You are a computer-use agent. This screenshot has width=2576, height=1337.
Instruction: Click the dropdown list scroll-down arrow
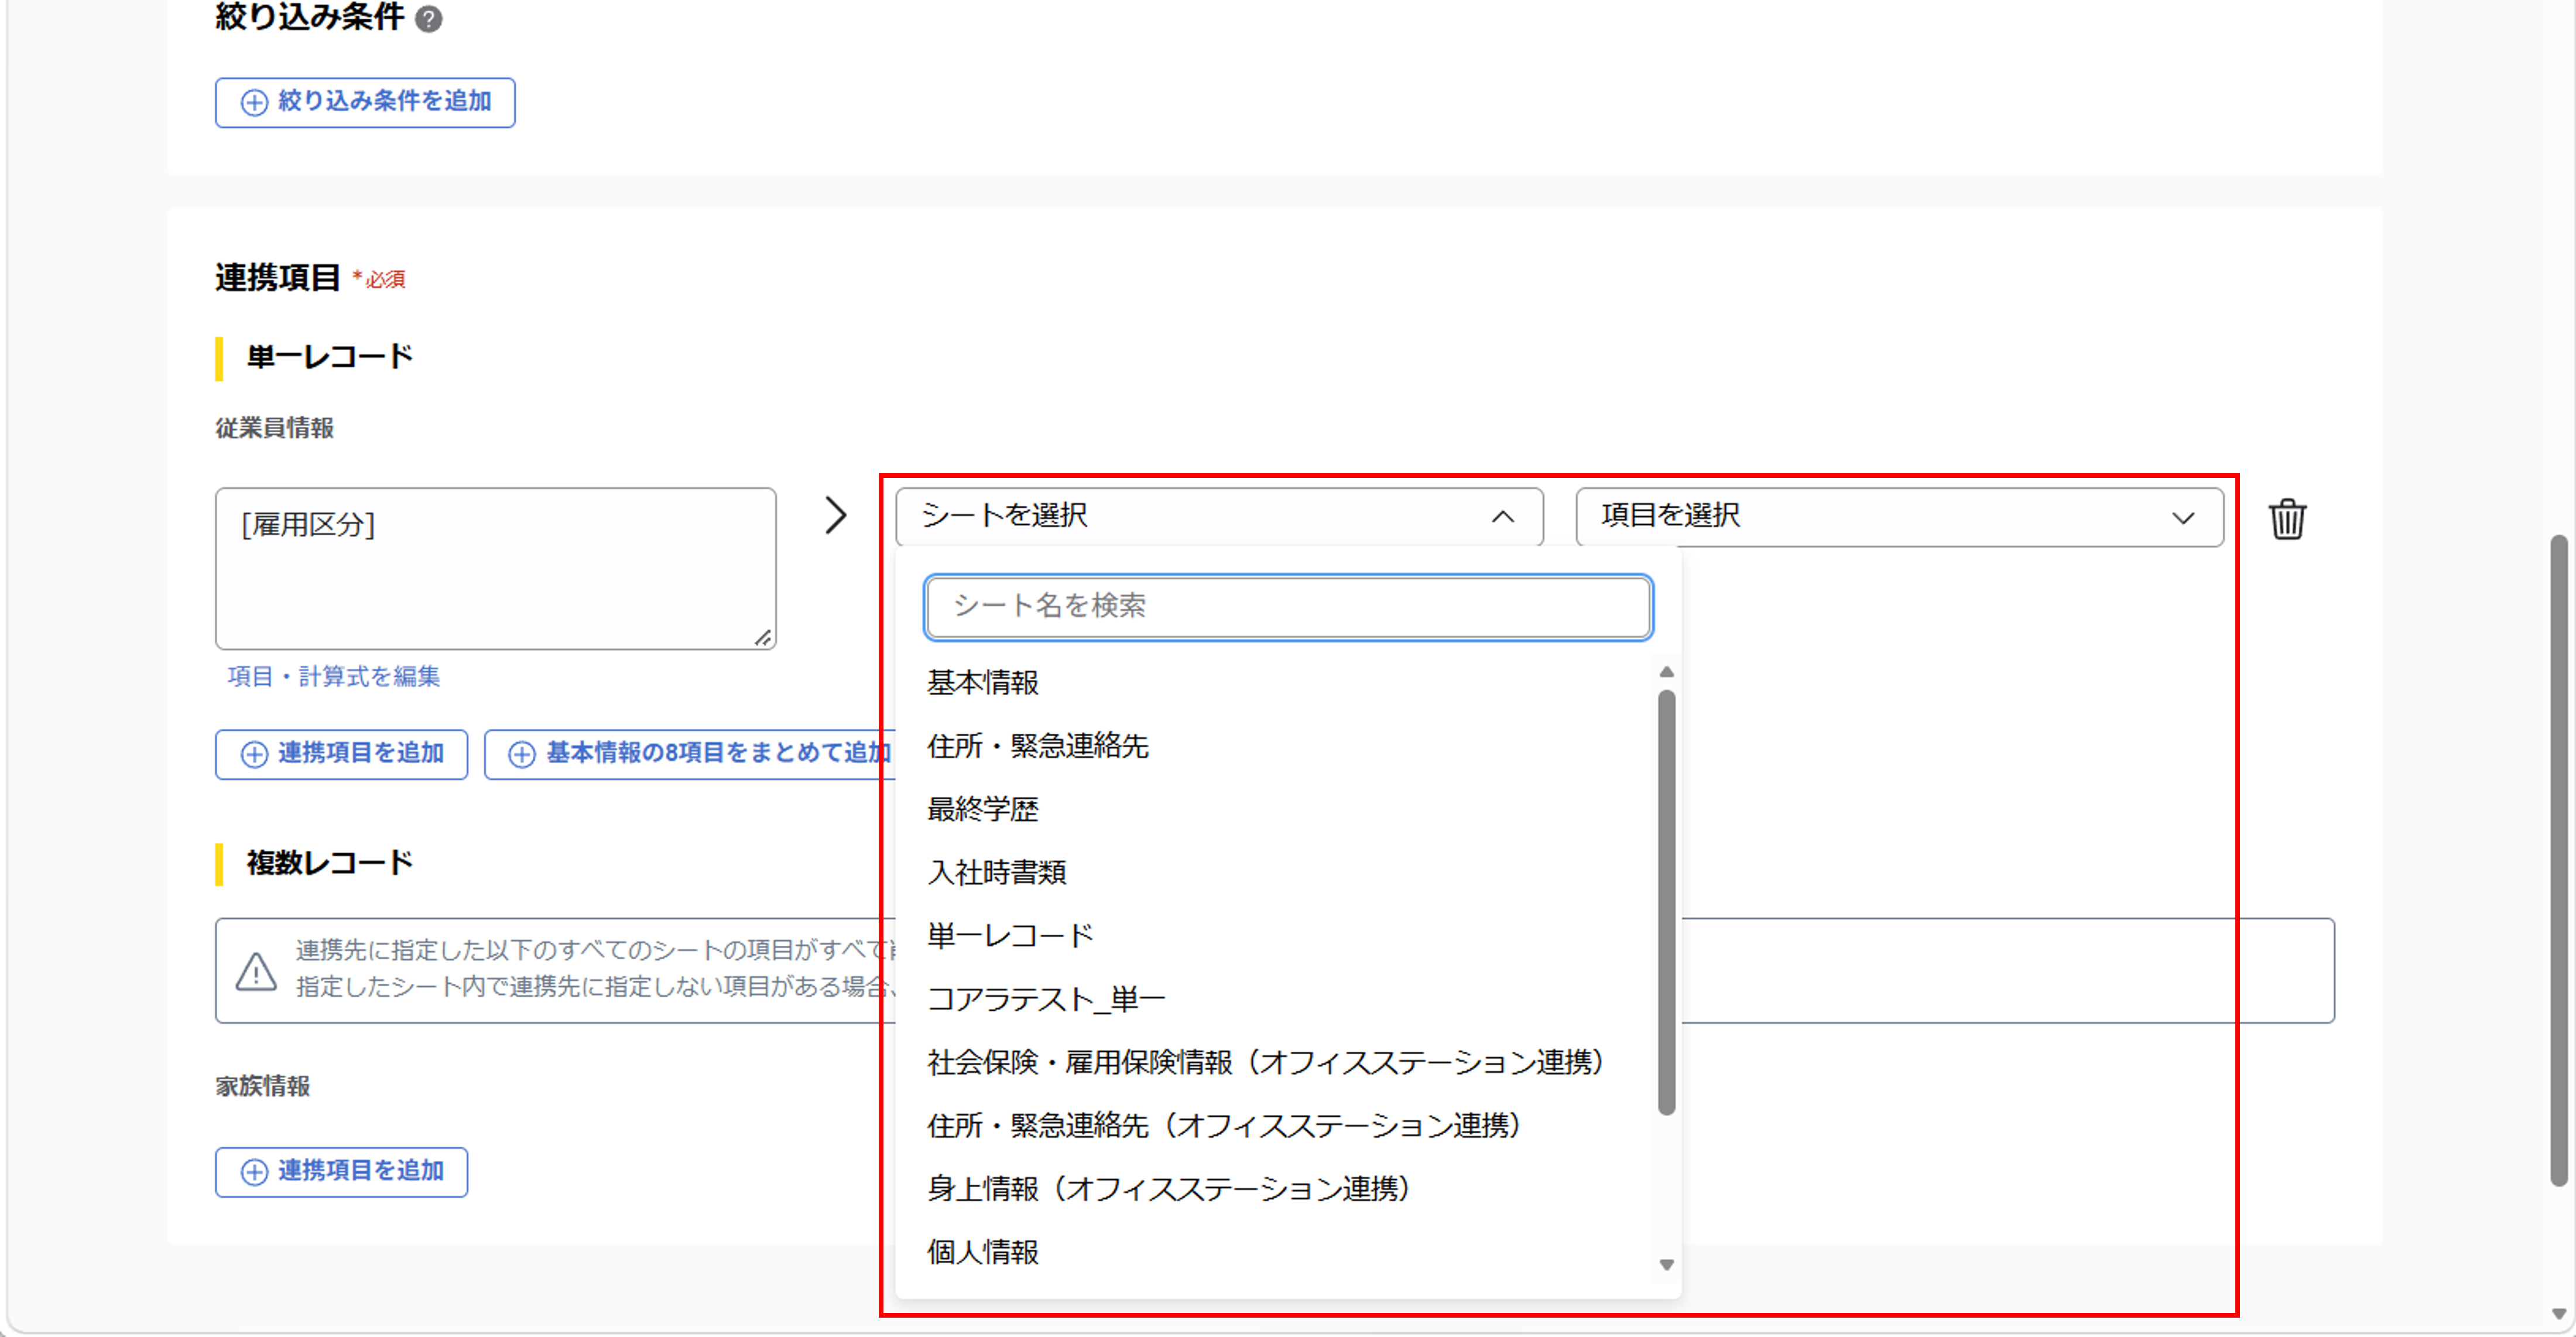(x=1666, y=1264)
